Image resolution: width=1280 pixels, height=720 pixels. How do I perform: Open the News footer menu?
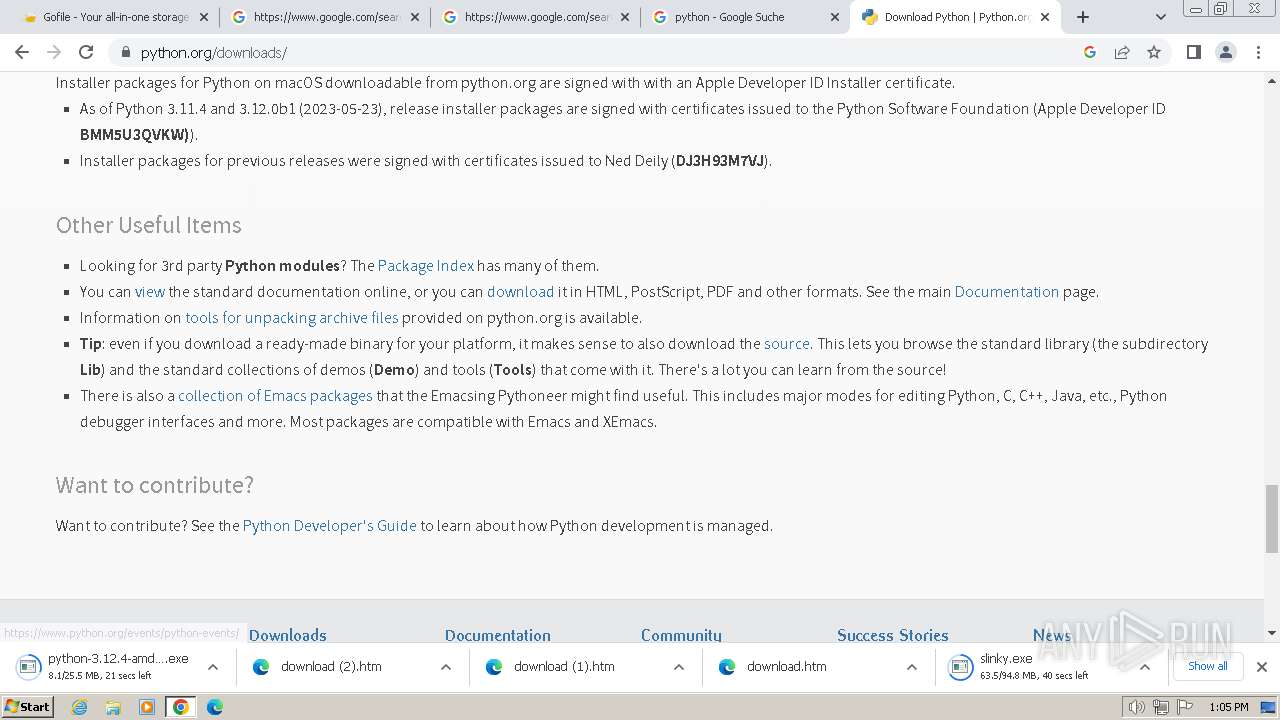coord(1052,635)
